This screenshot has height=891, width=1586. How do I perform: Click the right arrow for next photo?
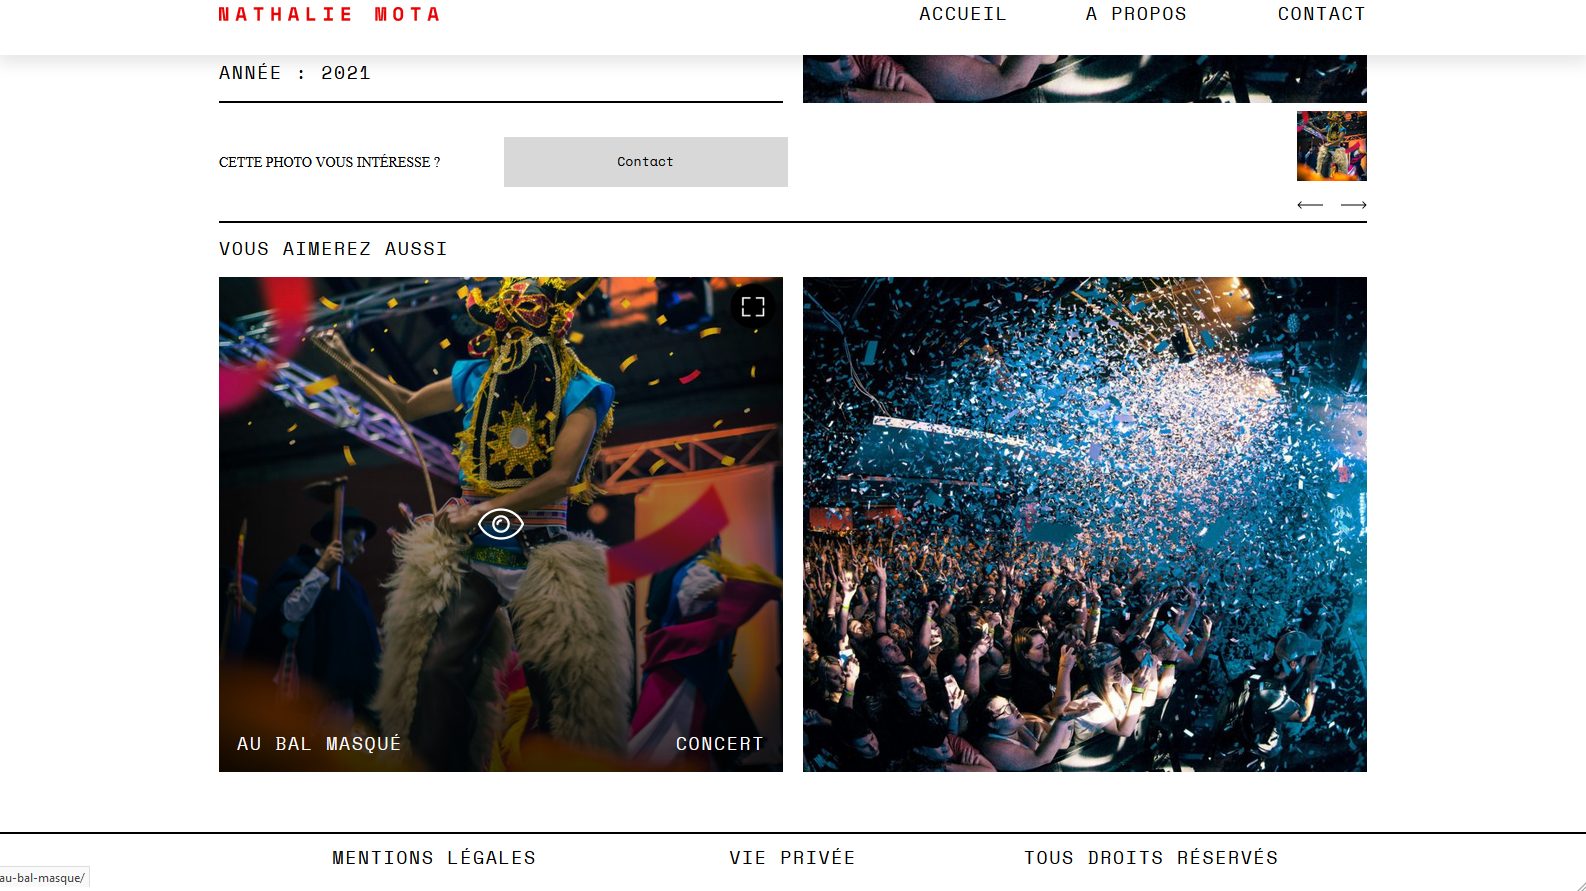1354,205
